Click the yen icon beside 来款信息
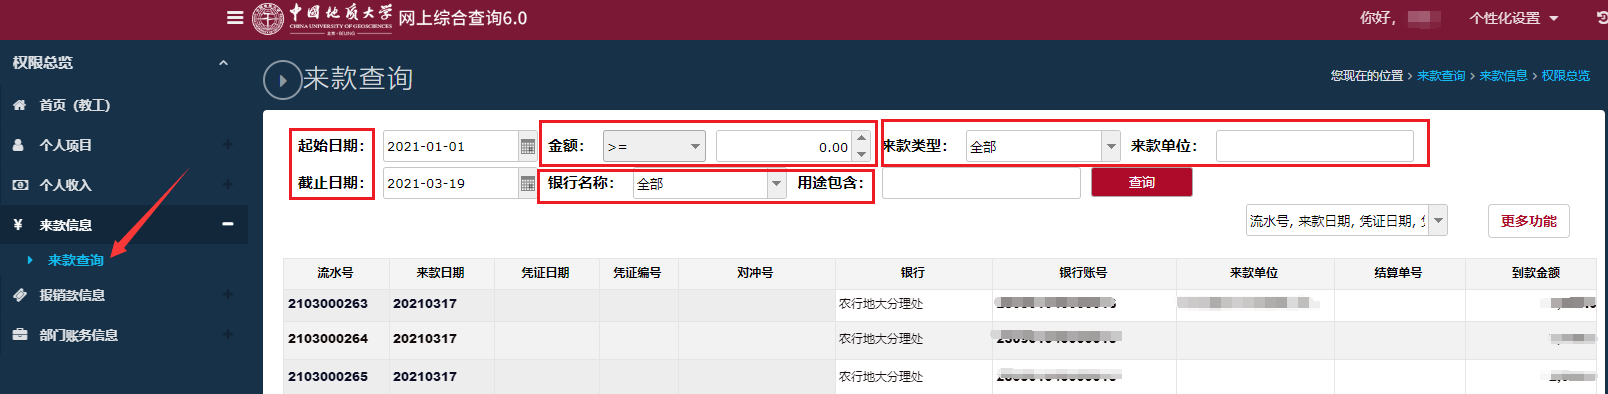This screenshot has height=394, width=1608. (18, 225)
